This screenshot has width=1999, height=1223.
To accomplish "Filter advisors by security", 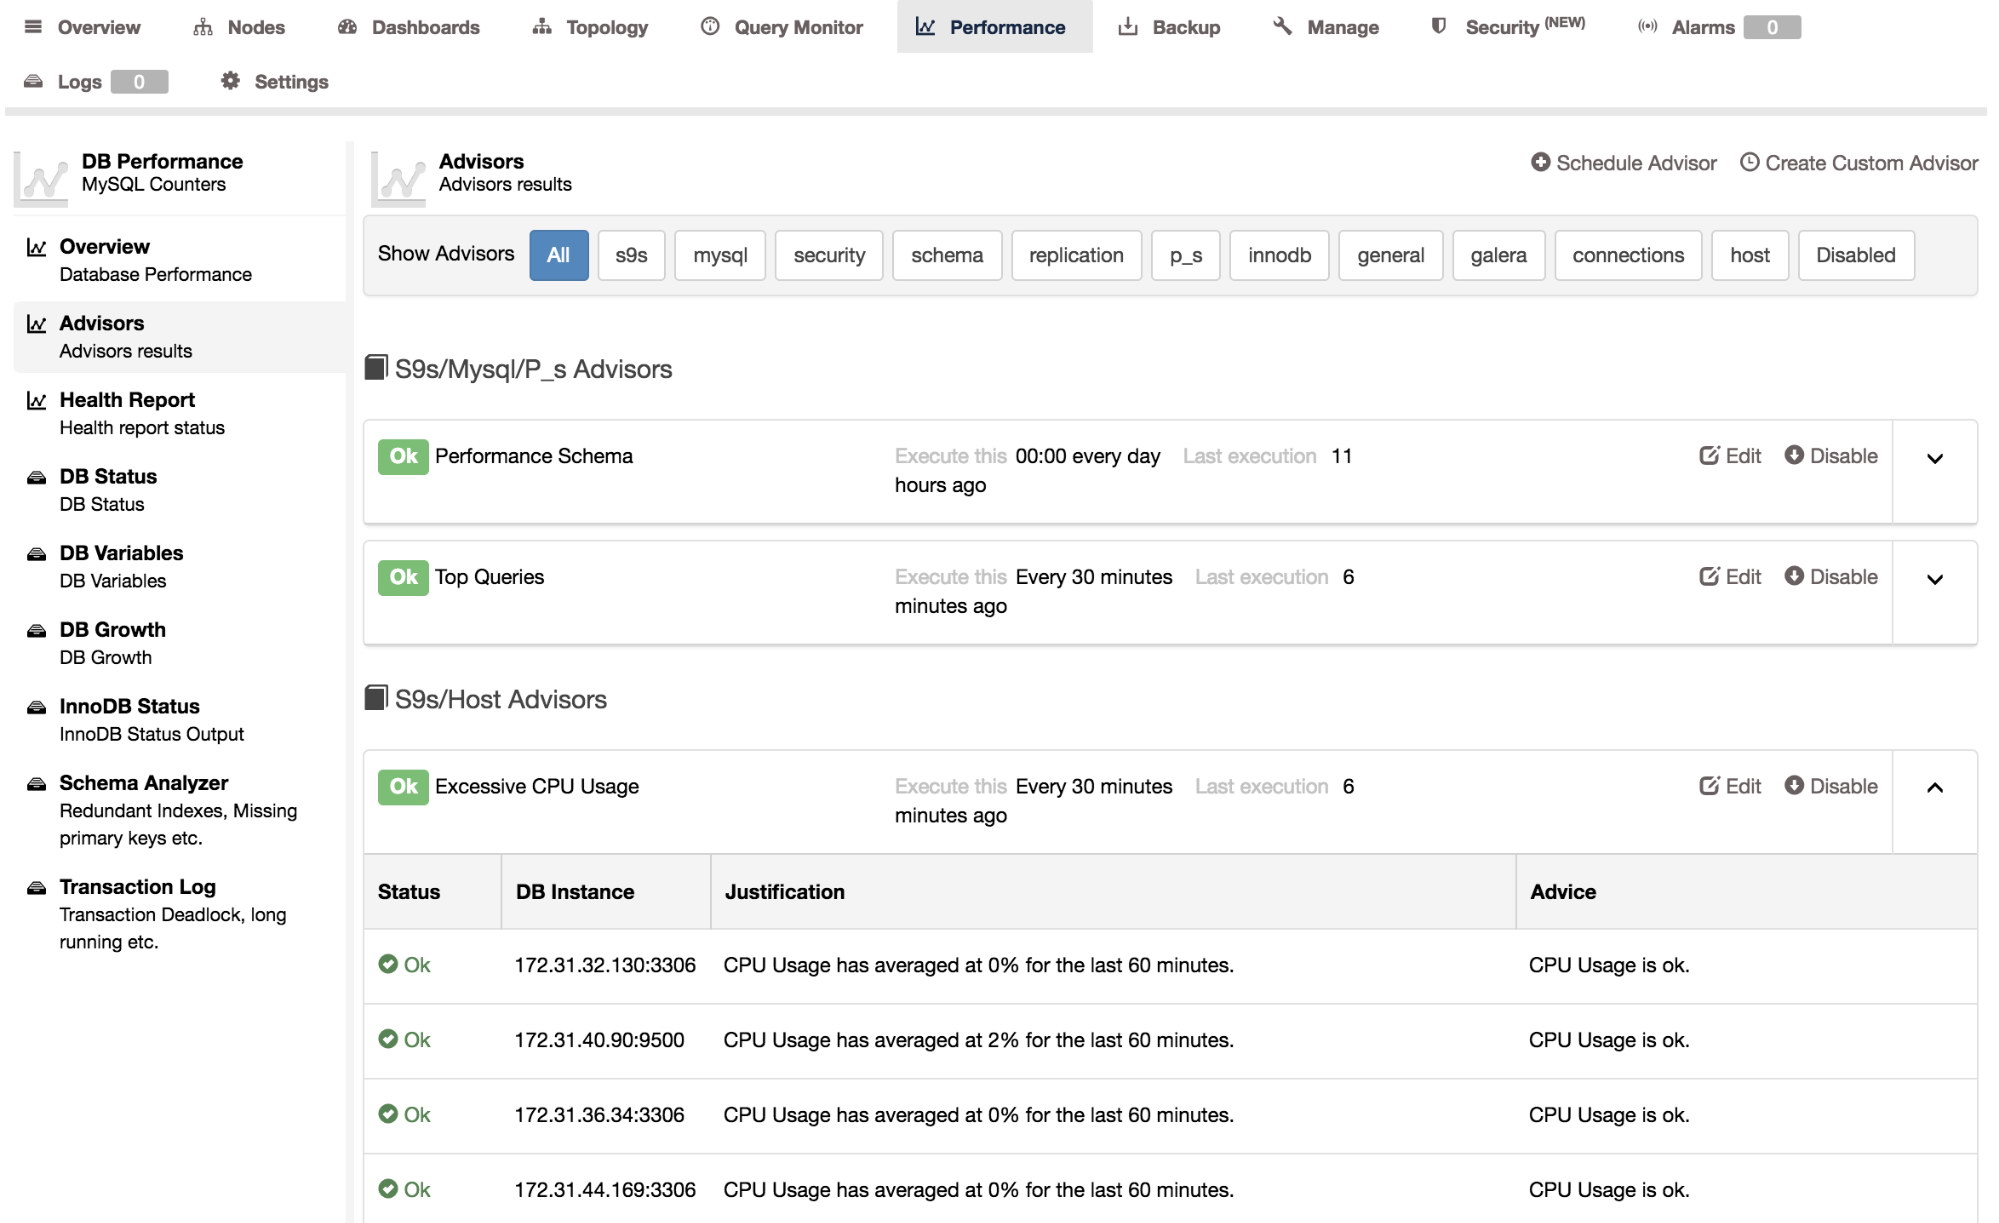I will tap(829, 255).
